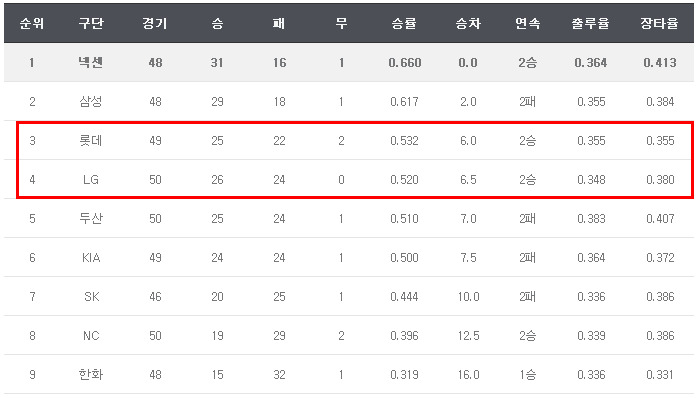Select the 롯데 team name
Viewport: 698px width, 398px height.
tap(91, 141)
